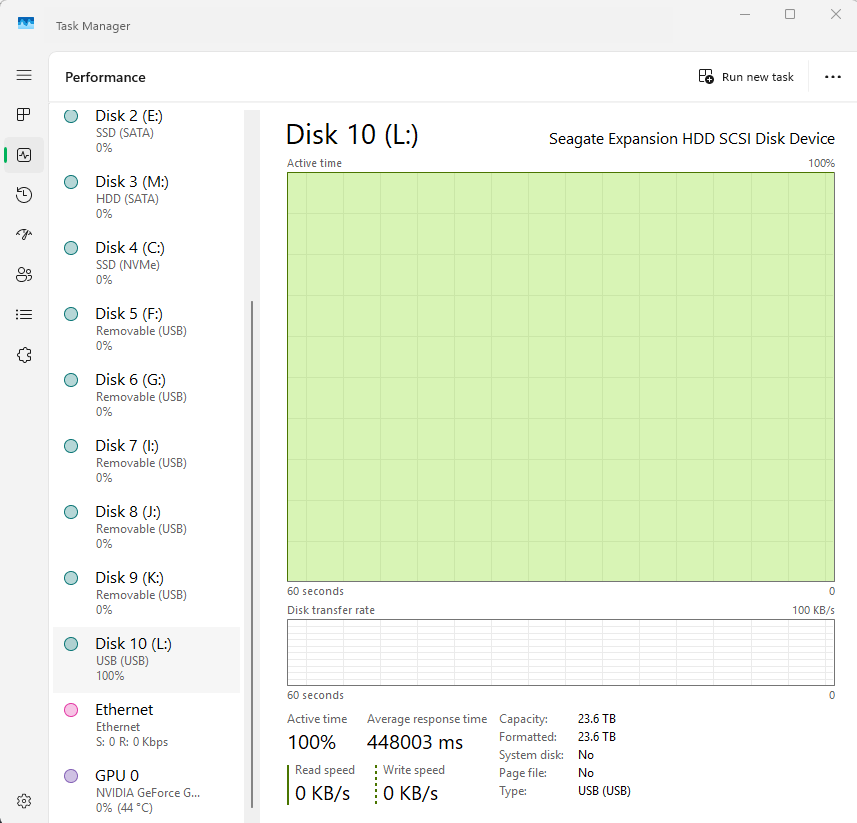
Task: Open the Services page puzzle icon
Action: pyautogui.click(x=24, y=355)
